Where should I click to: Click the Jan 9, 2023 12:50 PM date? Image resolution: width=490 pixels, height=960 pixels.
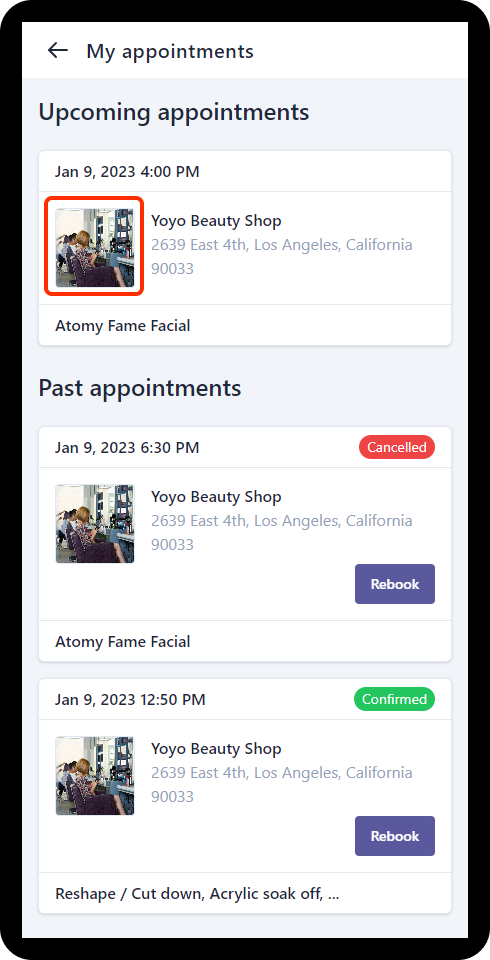130,699
